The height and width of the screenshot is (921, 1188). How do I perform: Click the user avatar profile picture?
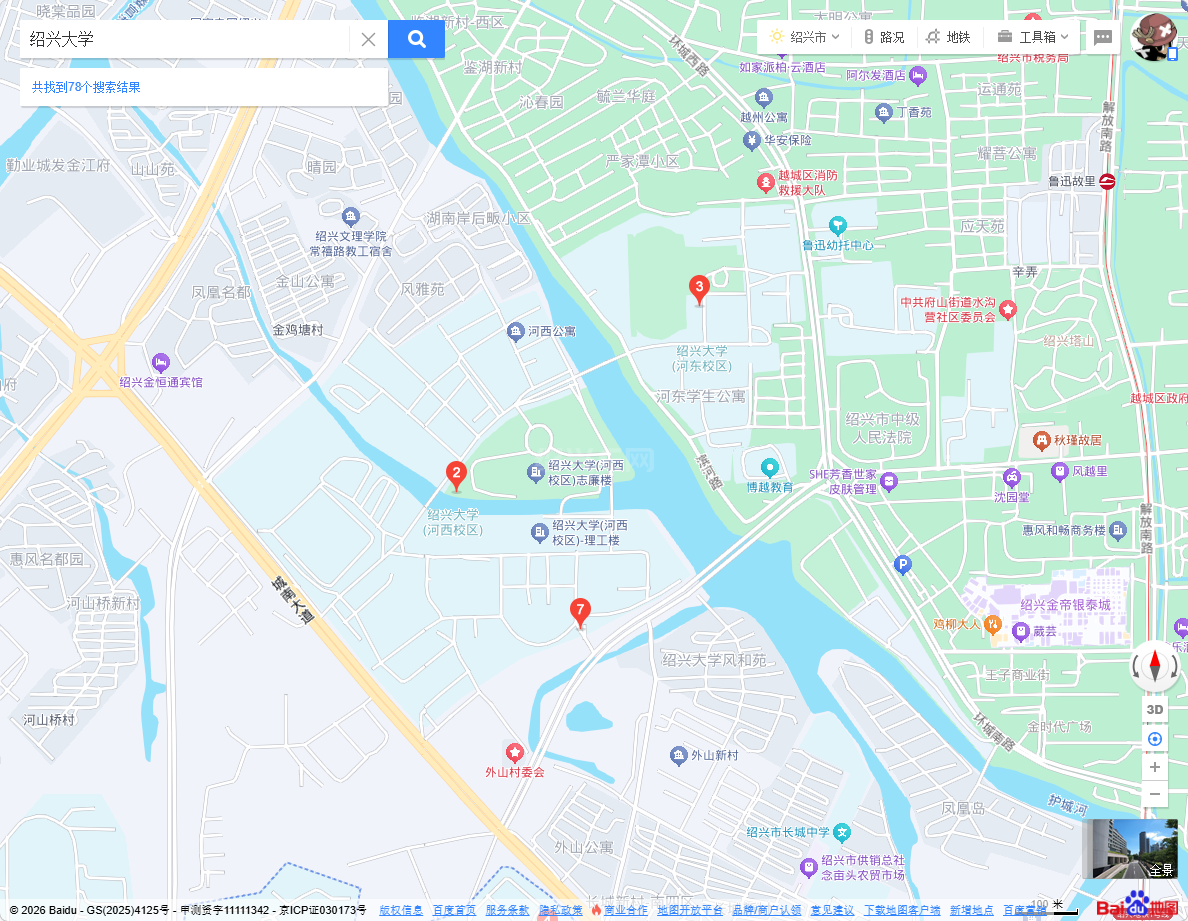point(1154,37)
